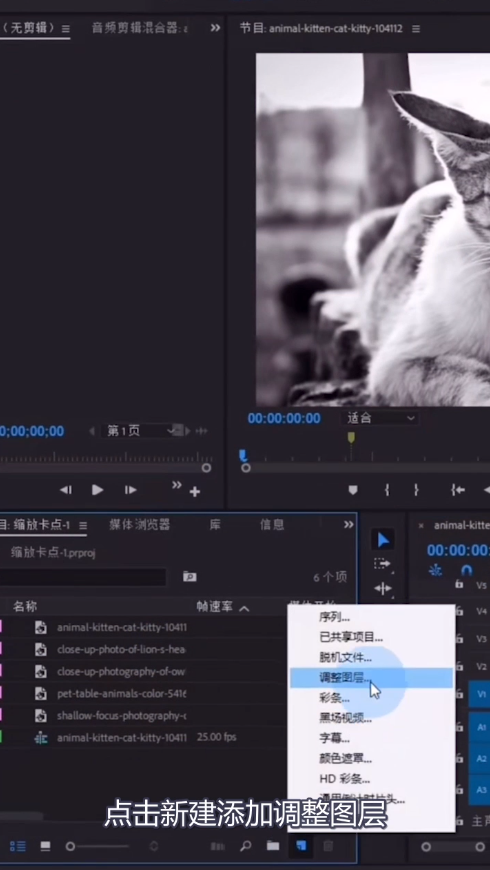
Task: Click the lock on track V4
Action: (x=459, y=611)
